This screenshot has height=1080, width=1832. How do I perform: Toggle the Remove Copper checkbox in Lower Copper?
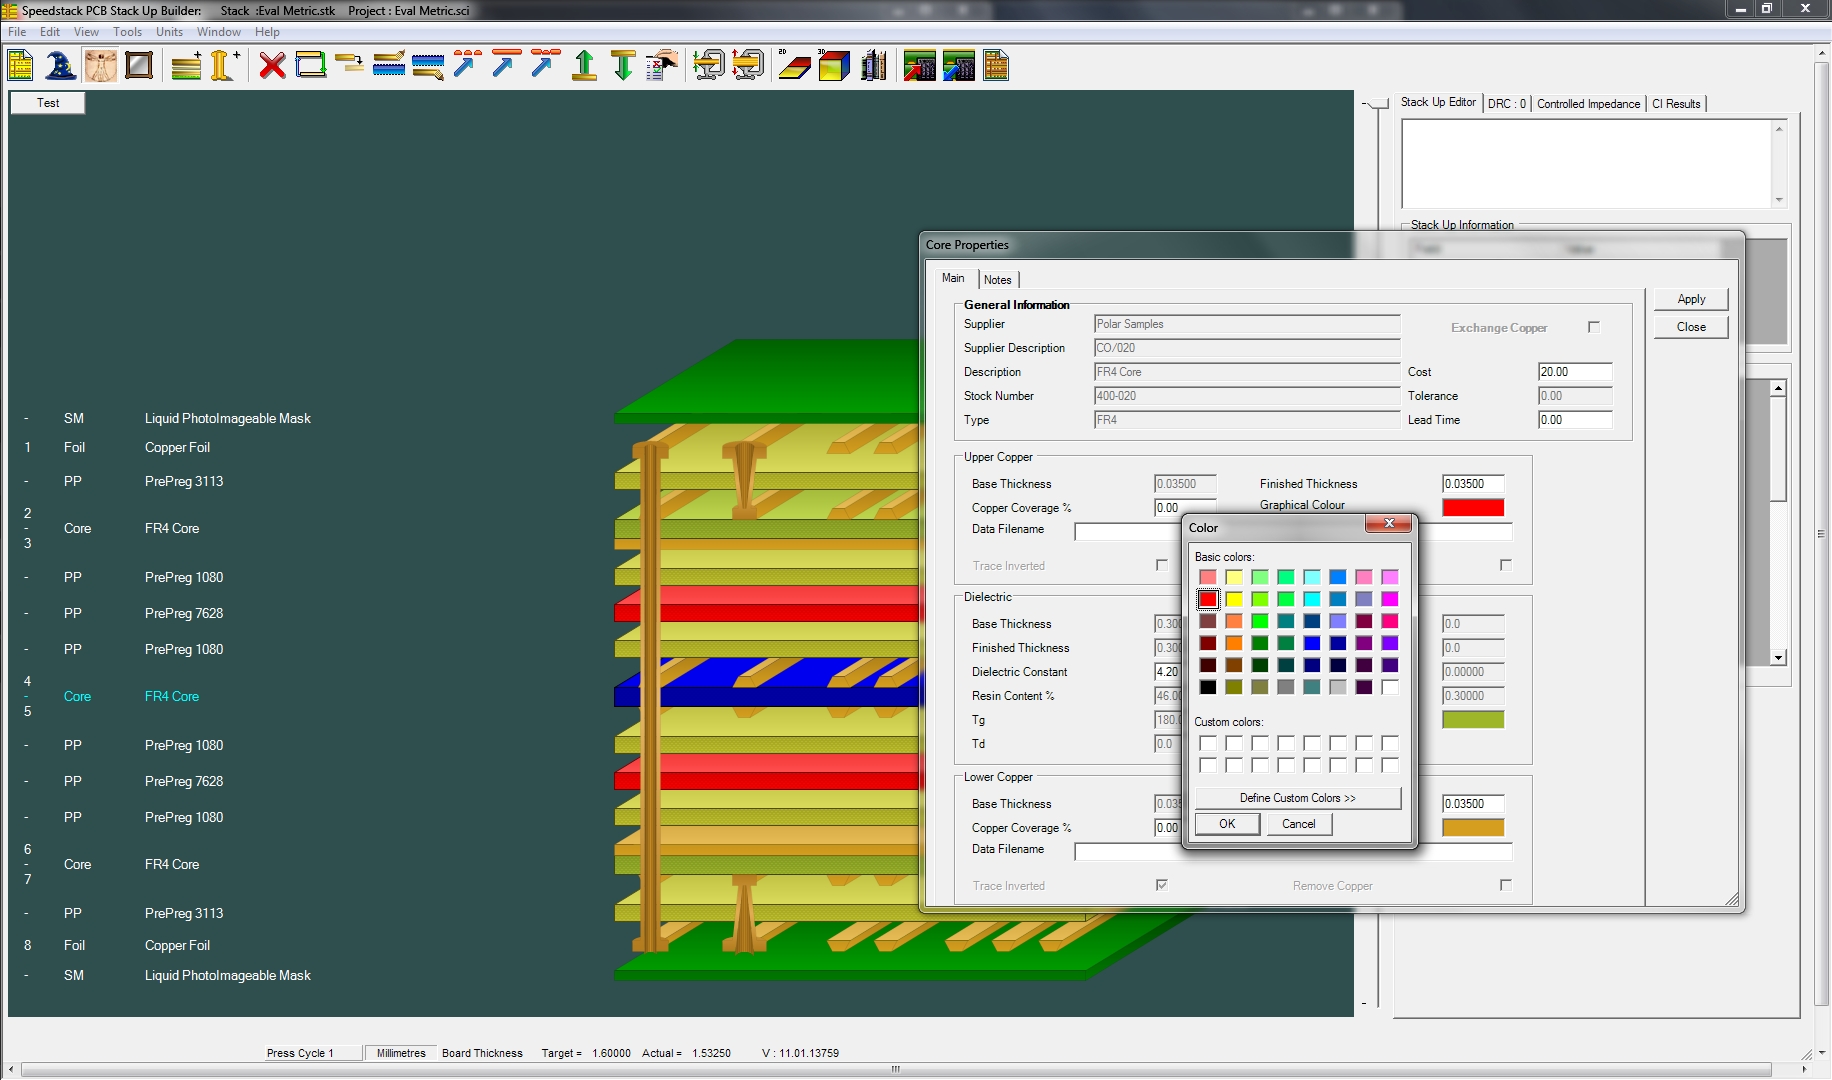pyautogui.click(x=1506, y=885)
